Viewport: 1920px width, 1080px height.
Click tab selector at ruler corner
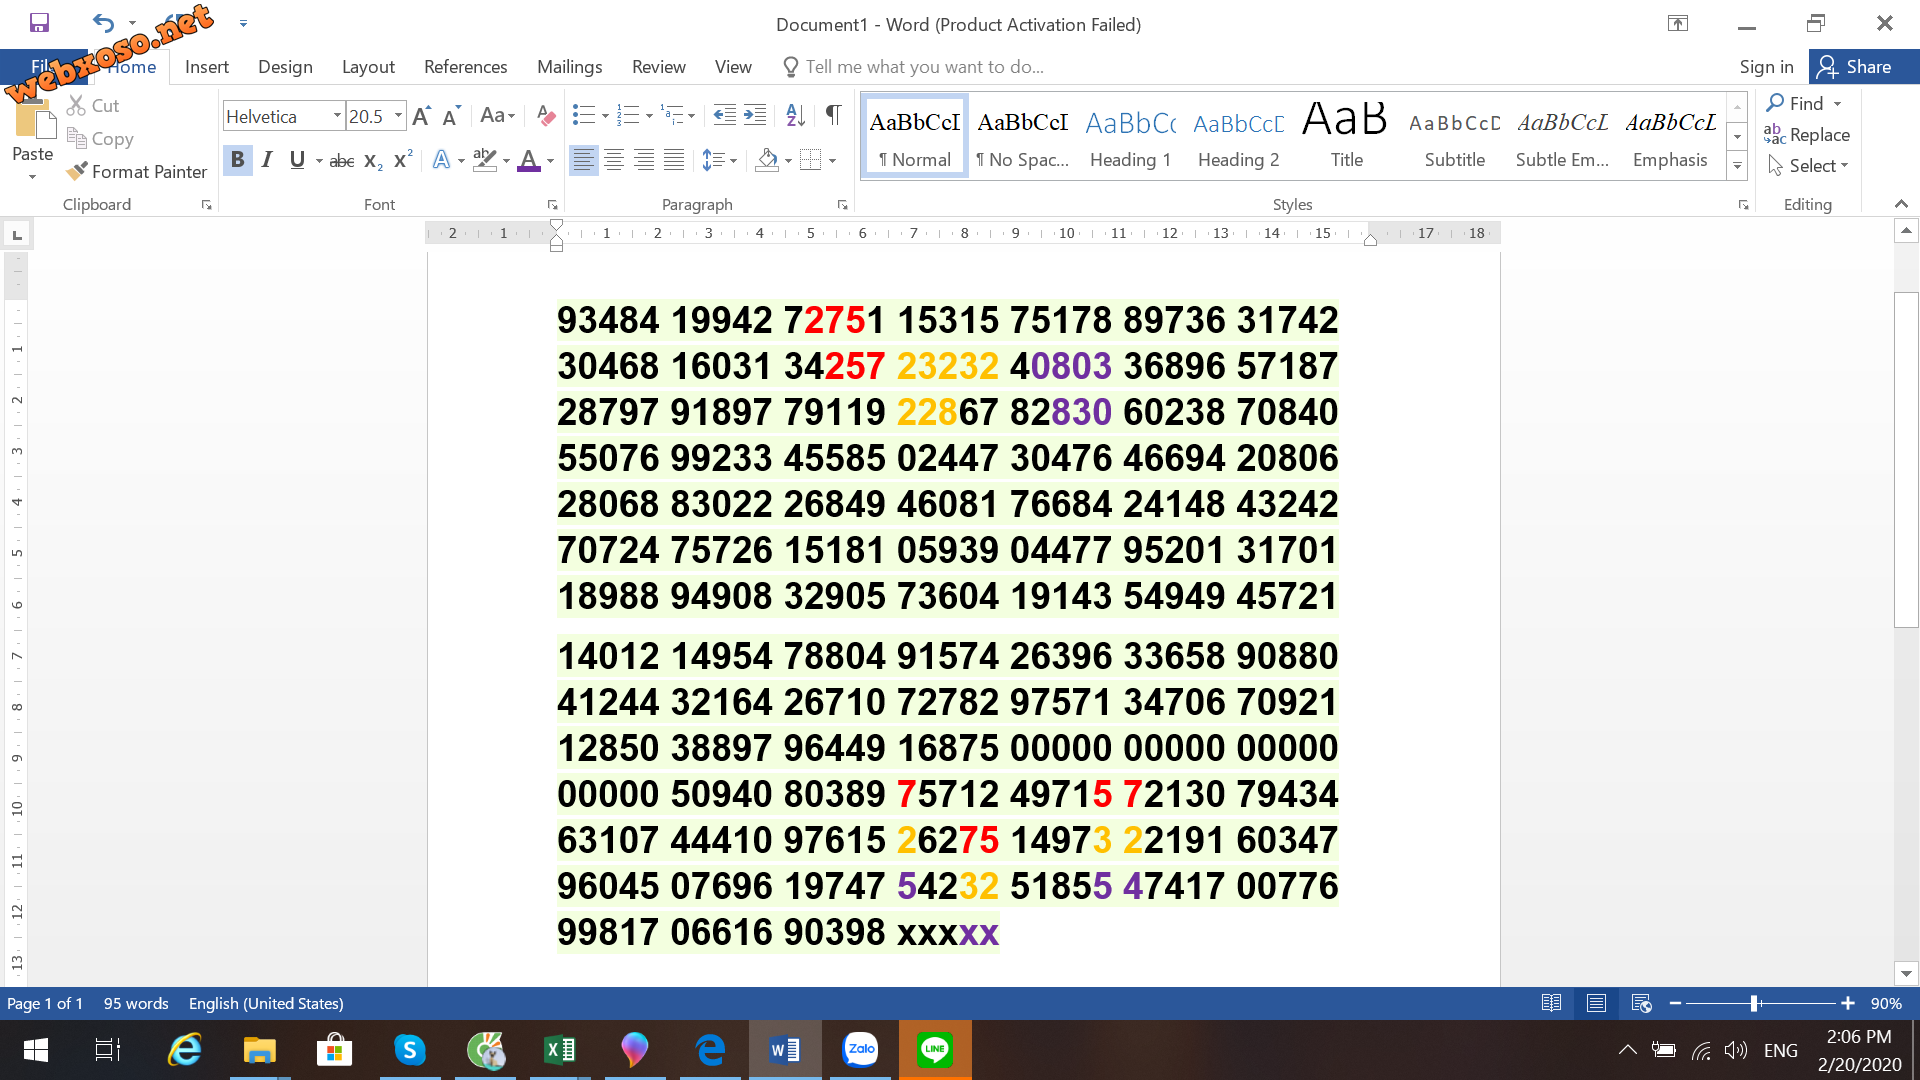[x=17, y=235]
